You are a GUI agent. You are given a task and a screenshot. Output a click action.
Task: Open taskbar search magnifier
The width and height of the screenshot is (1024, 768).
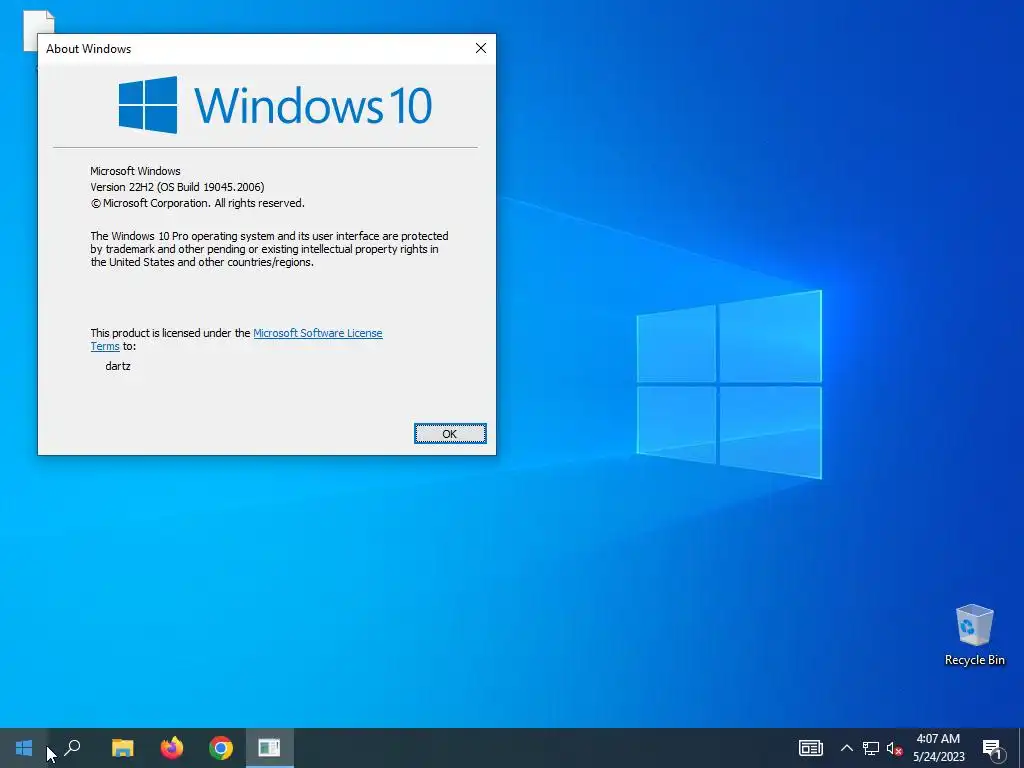tap(72, 748)
